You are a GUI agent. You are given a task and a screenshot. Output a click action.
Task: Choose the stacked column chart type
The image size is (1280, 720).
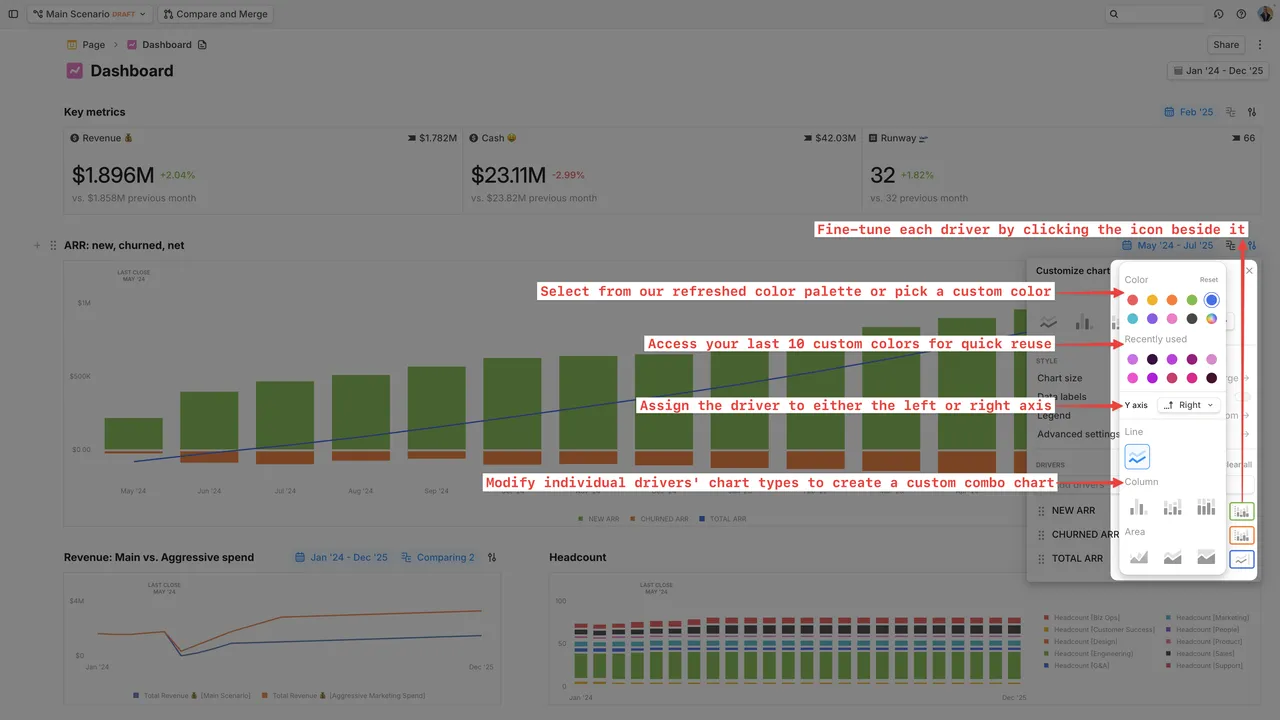pos(1172,507)
